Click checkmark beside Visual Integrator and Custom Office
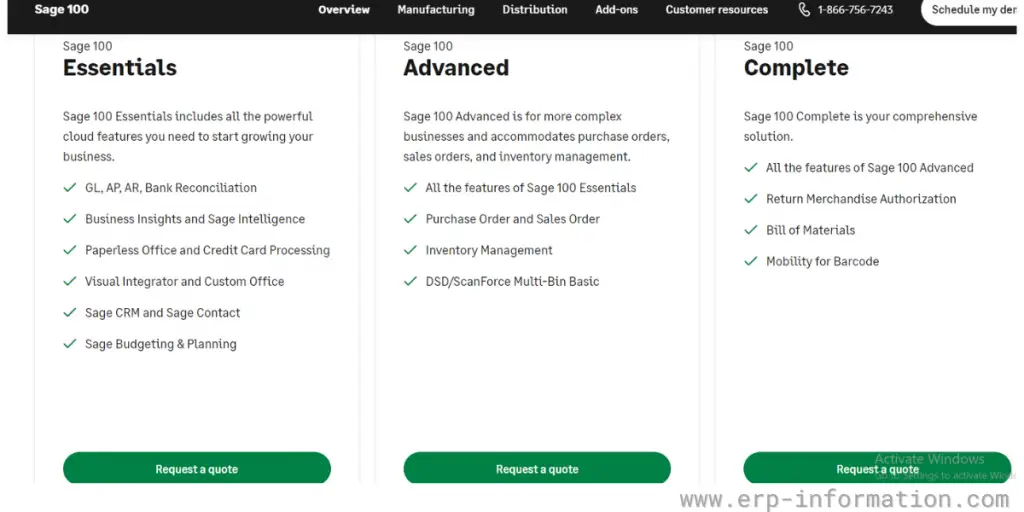This screenshot has width=1024, height=512. click(70, 281)
